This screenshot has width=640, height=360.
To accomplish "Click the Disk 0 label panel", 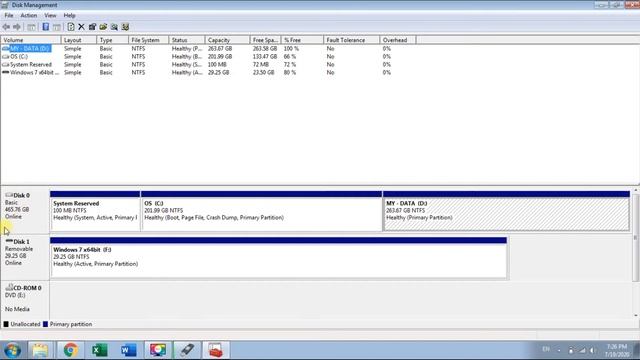I will (25, 210).
